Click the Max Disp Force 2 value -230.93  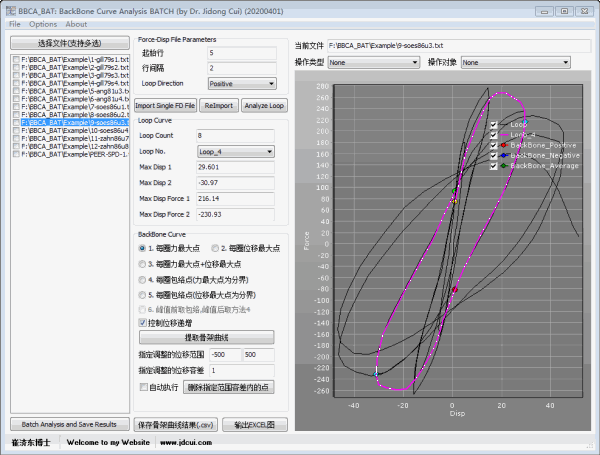pos(235,214)
